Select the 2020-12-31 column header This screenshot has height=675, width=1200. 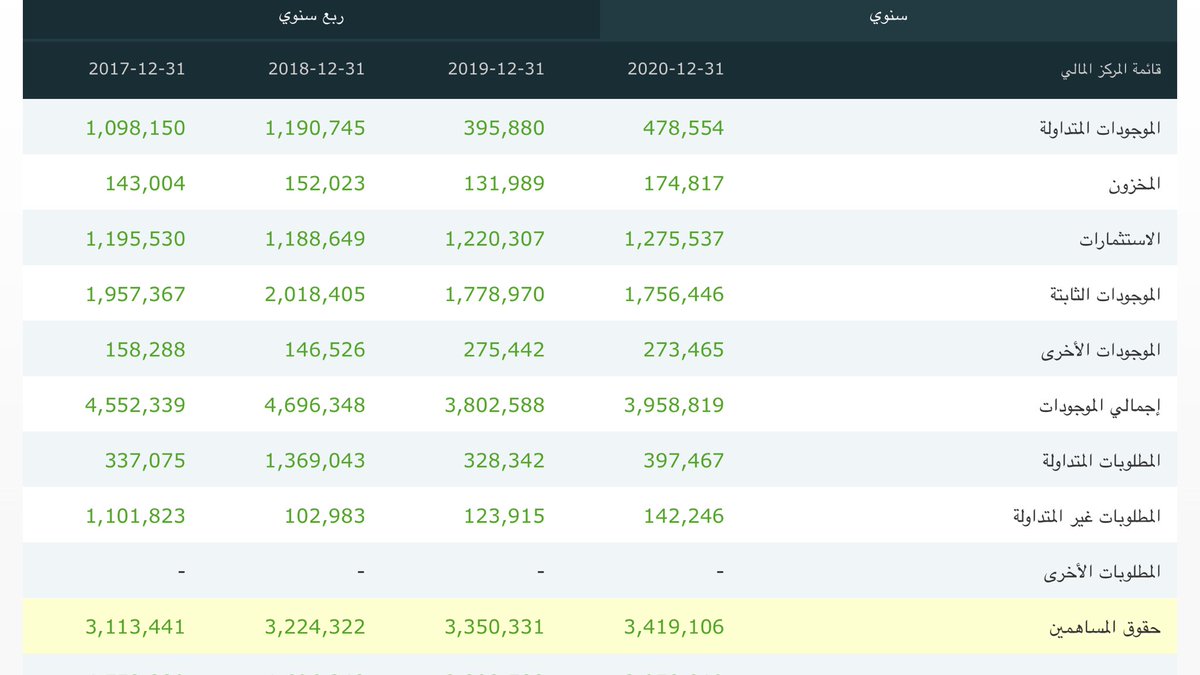coord(675,69)
